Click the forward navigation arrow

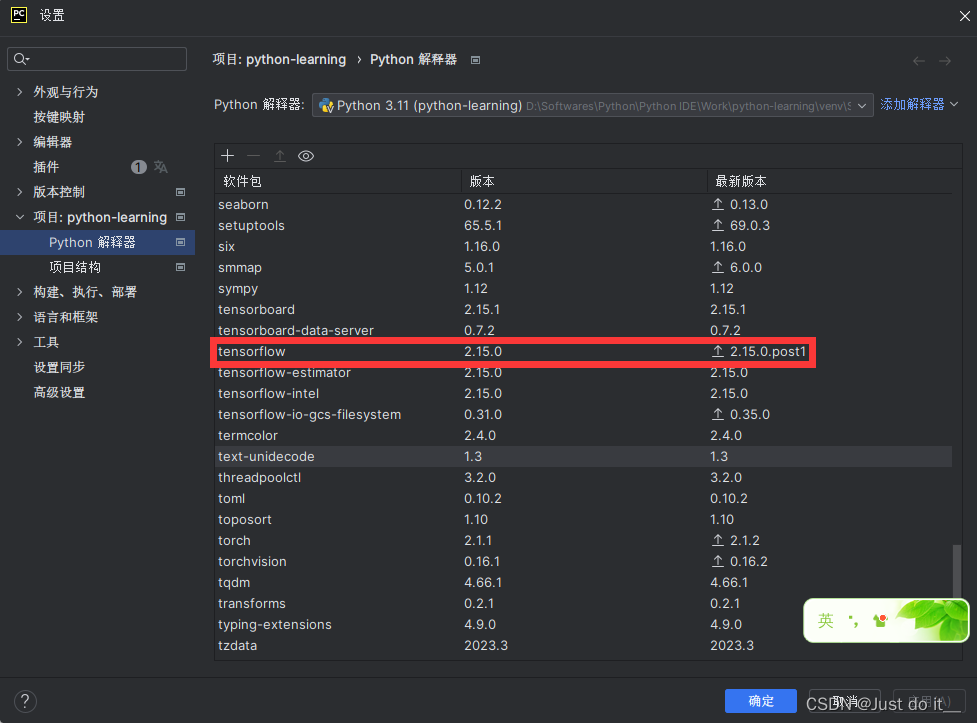pyautogui.click(x=945, y=60)
